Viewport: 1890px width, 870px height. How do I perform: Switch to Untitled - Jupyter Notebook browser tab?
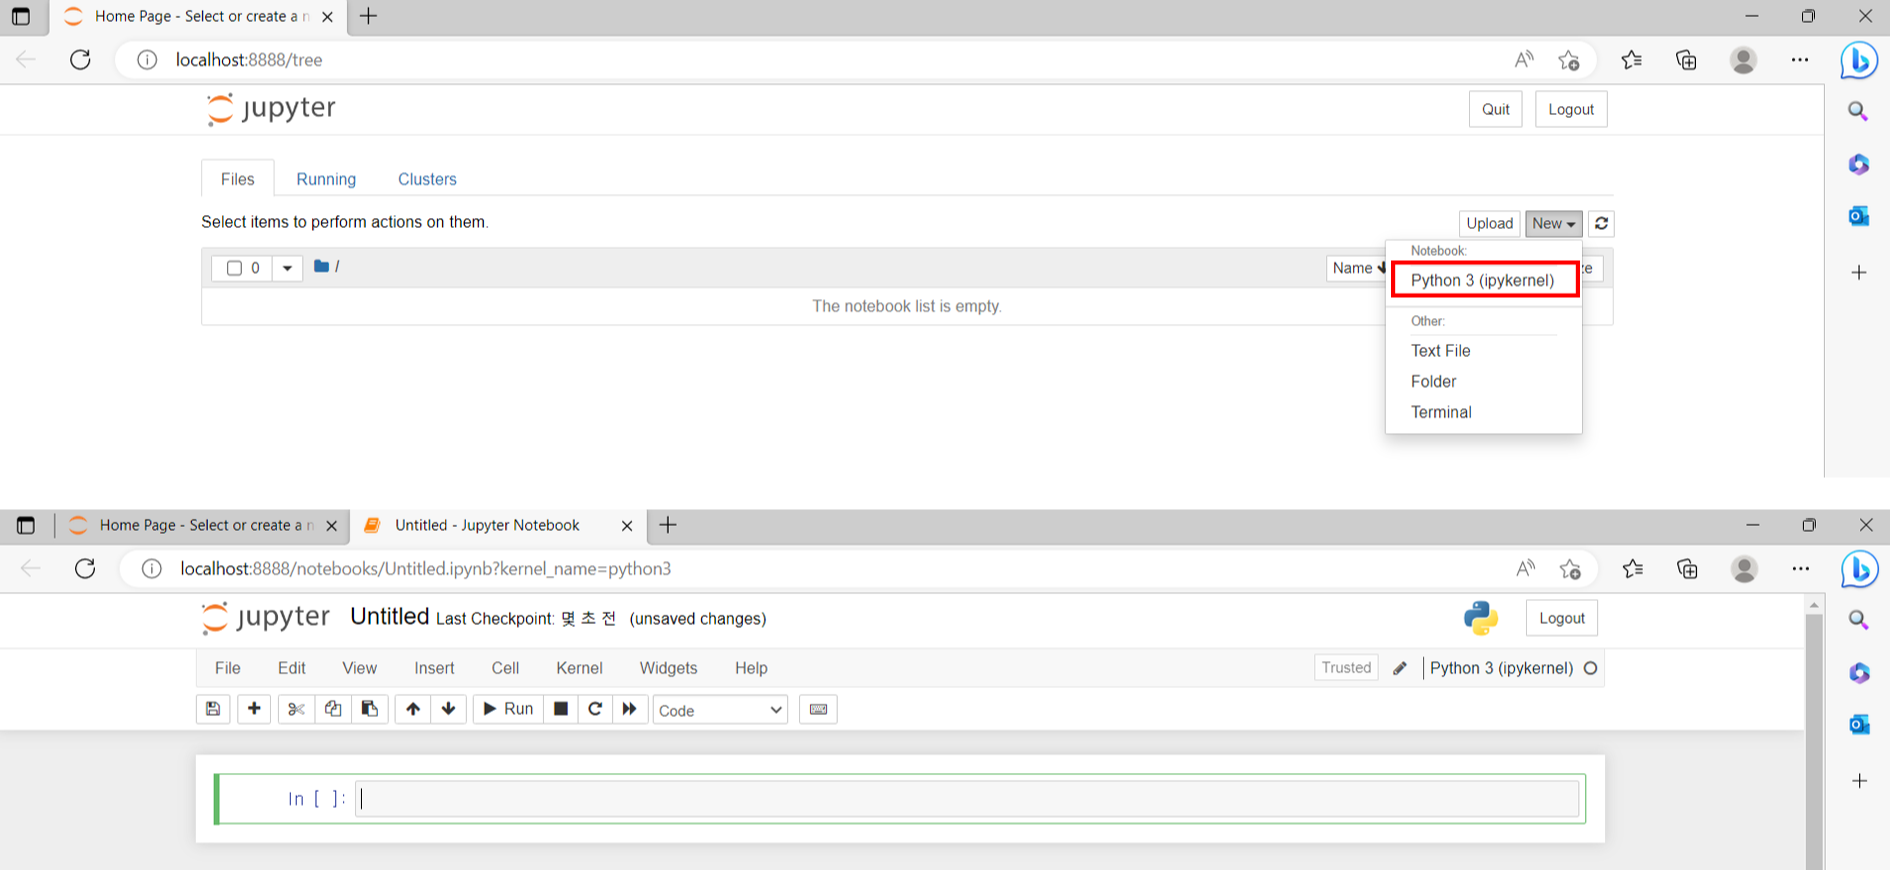487,525
